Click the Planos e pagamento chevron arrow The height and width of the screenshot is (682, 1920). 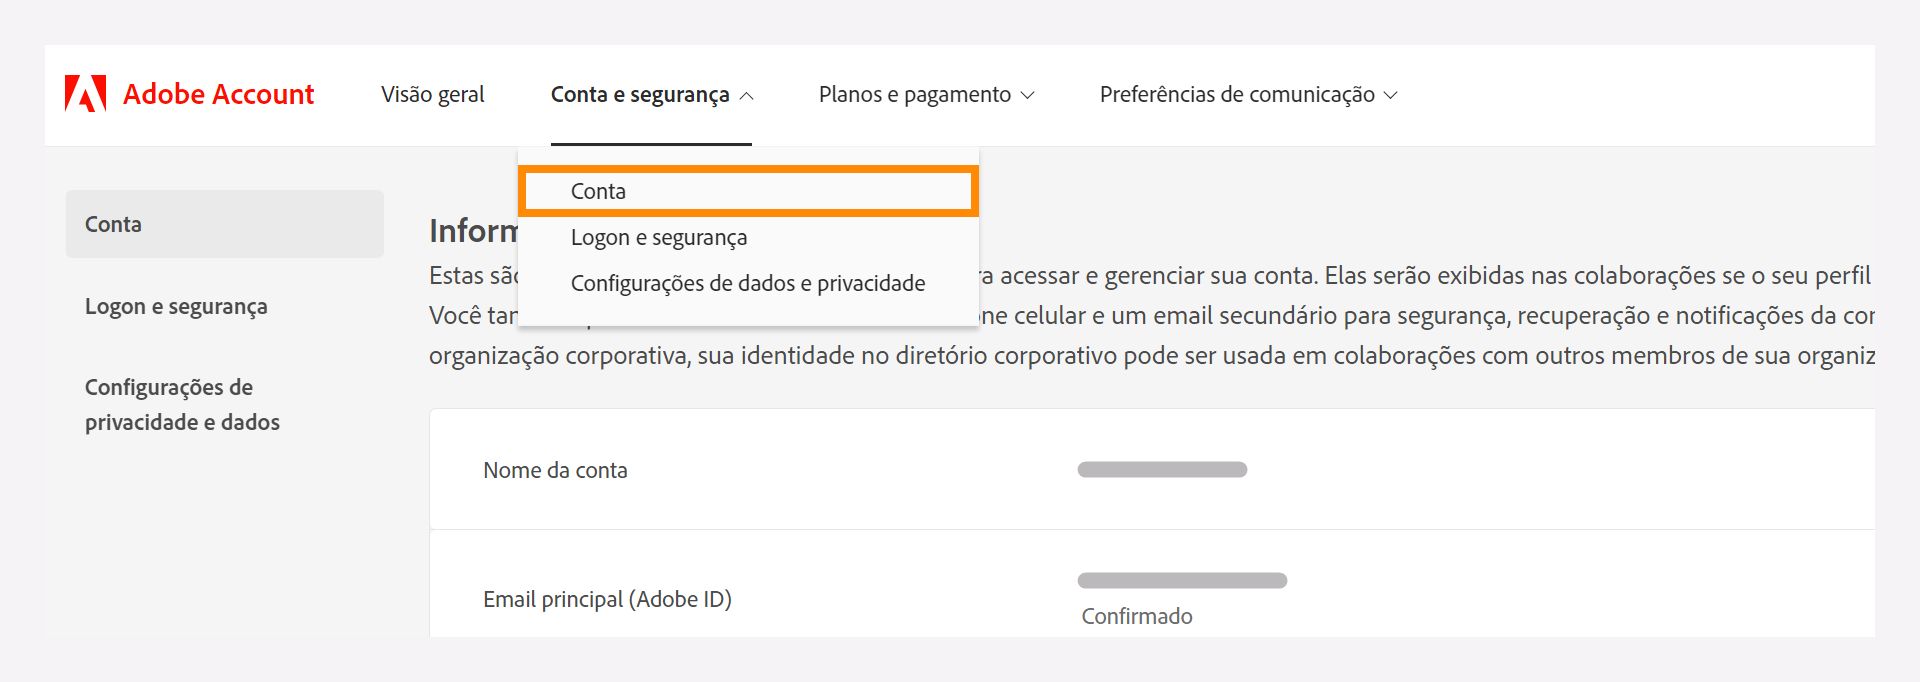point(1027,96)
